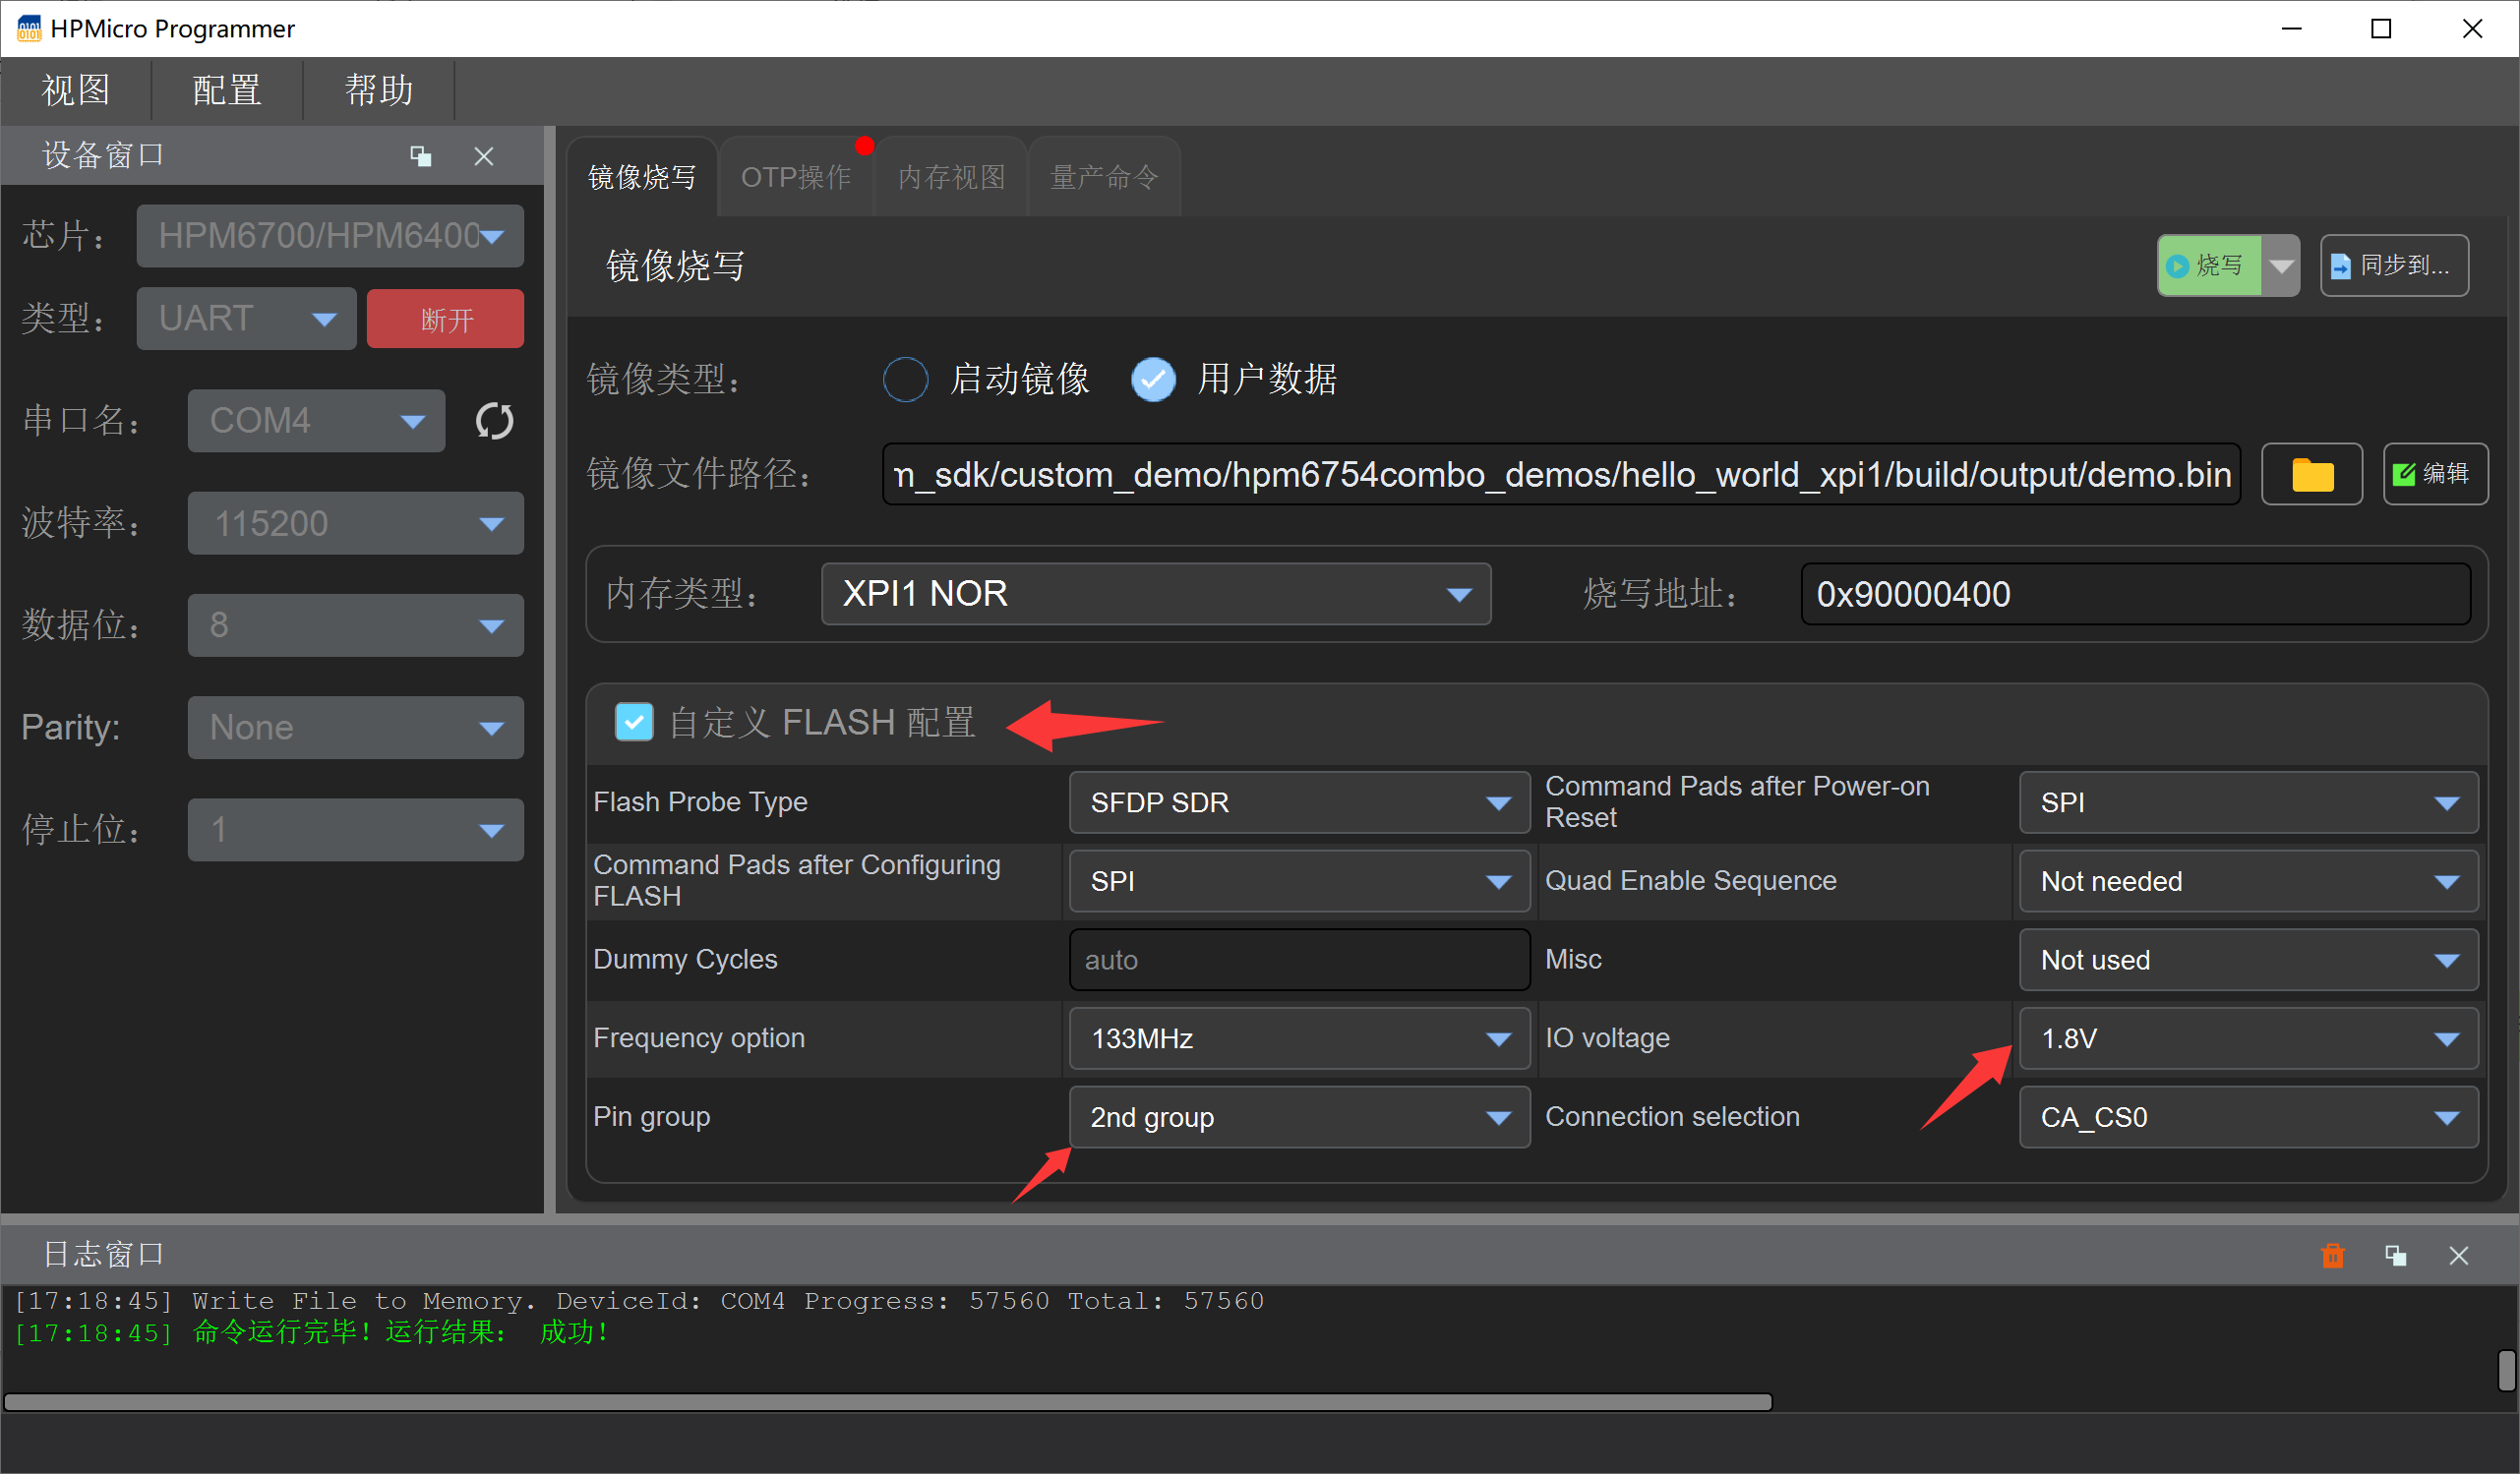The height and width of the screenshot is (1474, 2520).
Task: Float the 日志窗口 log panel
Action: 2396,1256
